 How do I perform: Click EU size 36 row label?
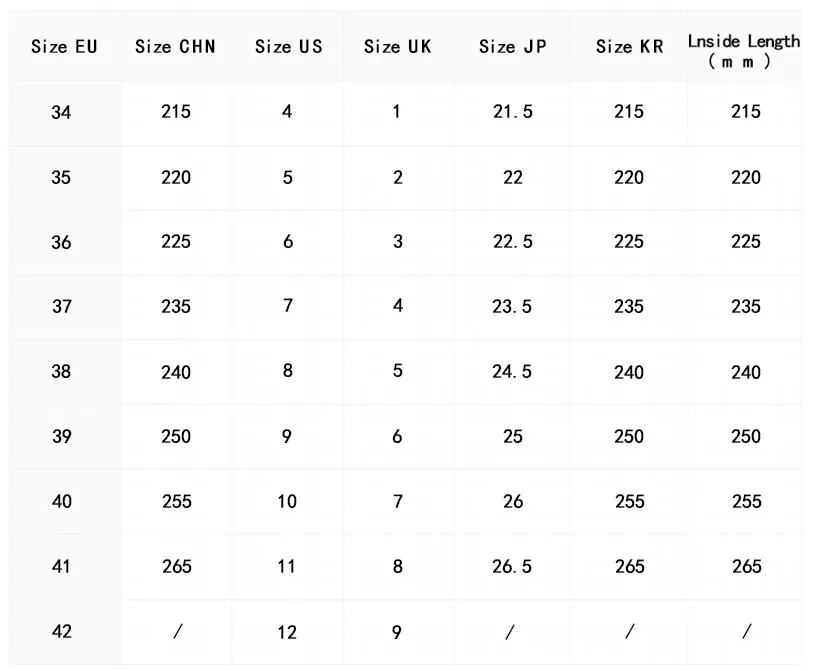[x=62, y=243]
